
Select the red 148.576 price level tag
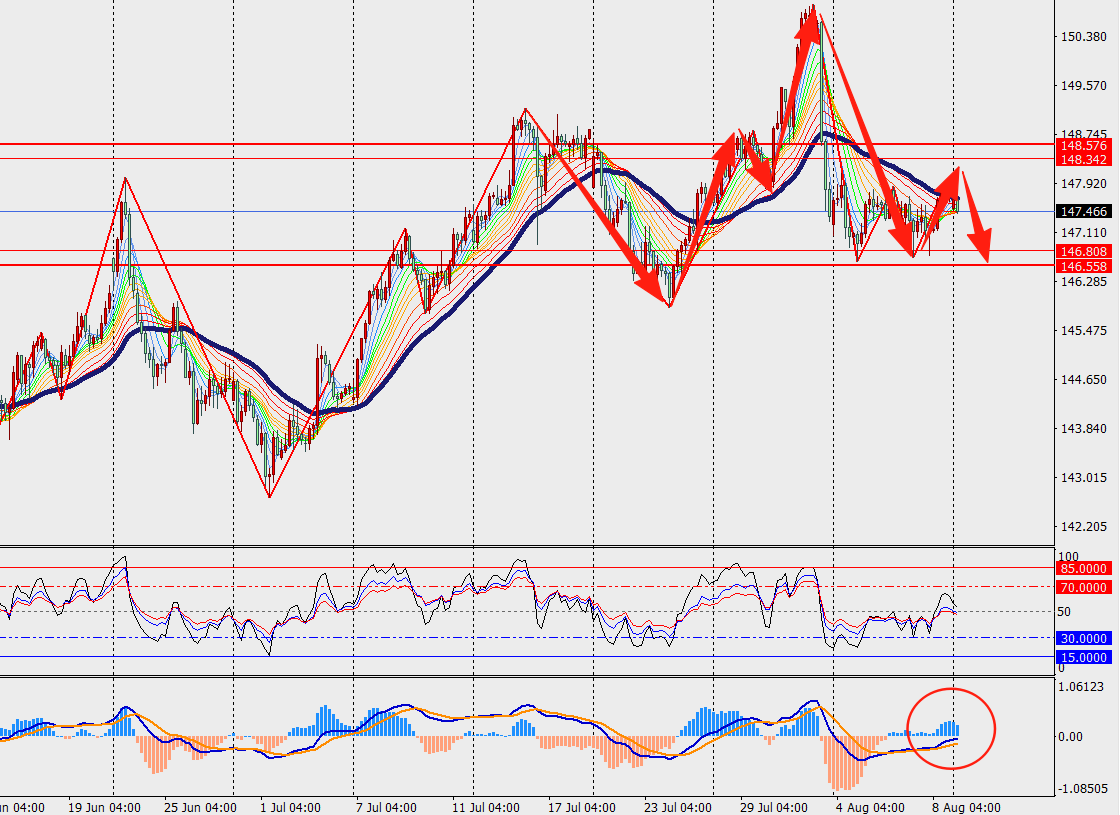click(1084, 146)
